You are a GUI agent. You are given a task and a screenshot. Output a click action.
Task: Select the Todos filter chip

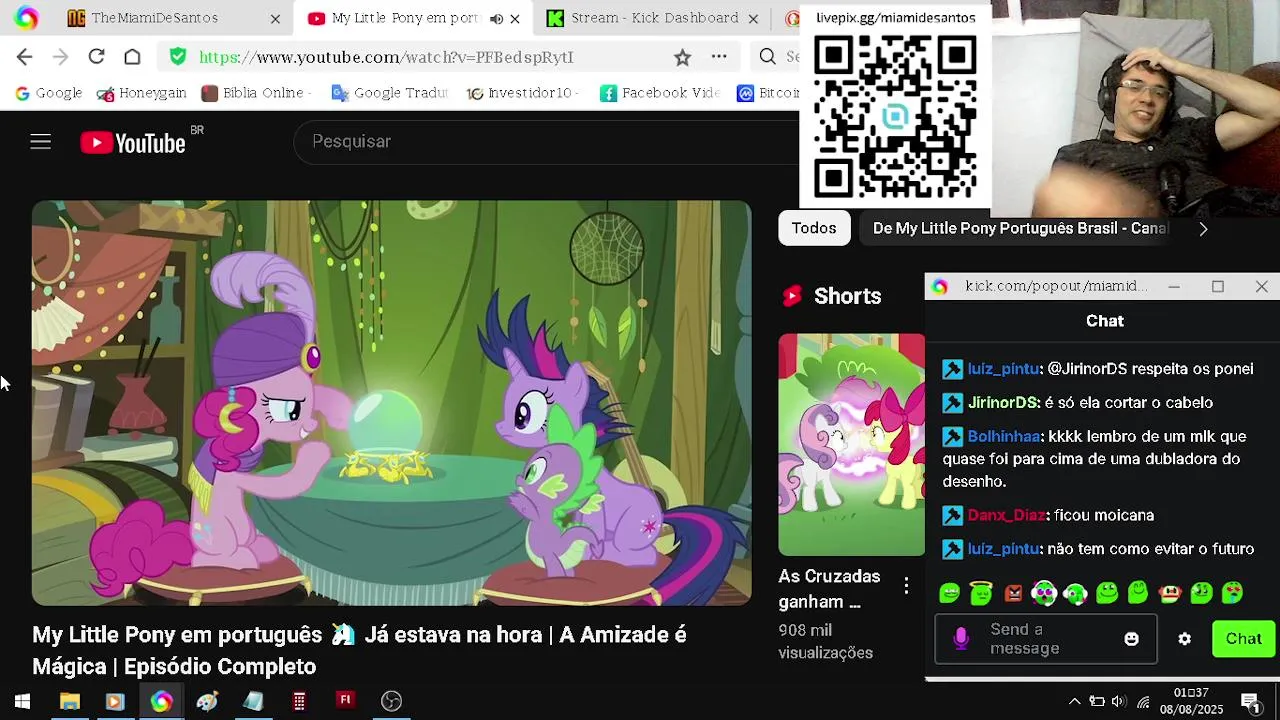pyautogui.click(x=814, y=229)
